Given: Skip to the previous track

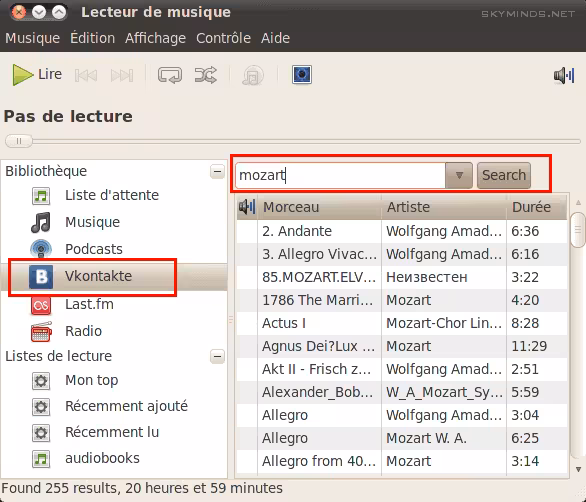Looking at the screenshot, I should (x=86, y=75).
